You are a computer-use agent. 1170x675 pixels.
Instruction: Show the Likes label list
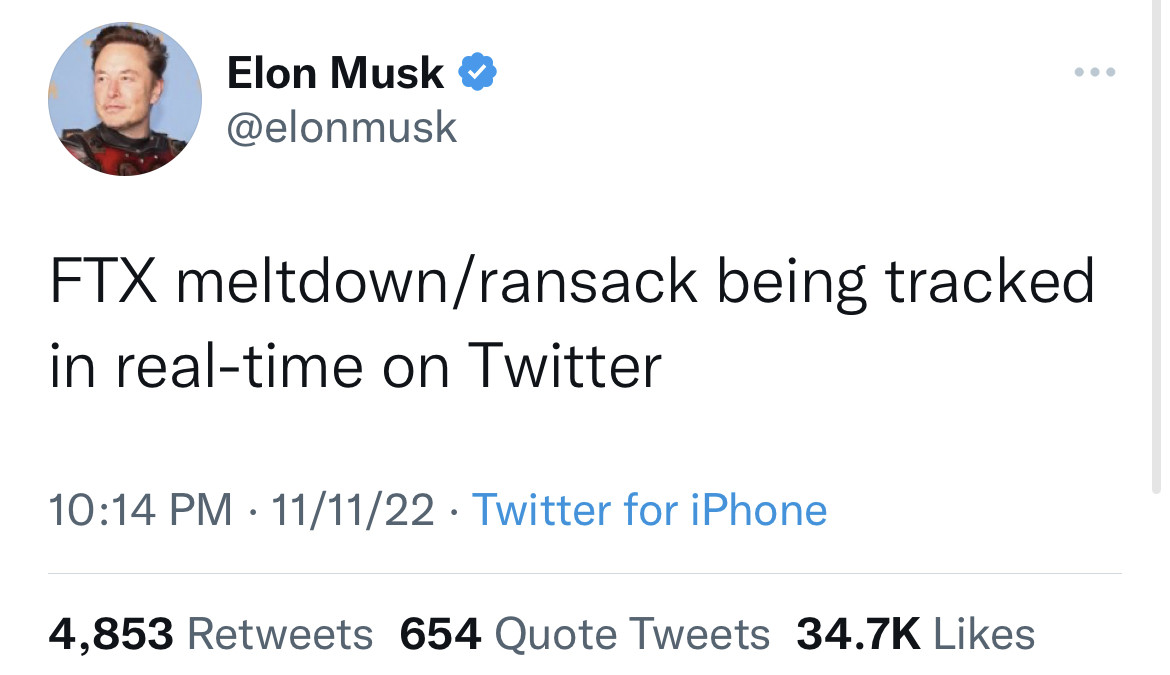click(984, 634)
